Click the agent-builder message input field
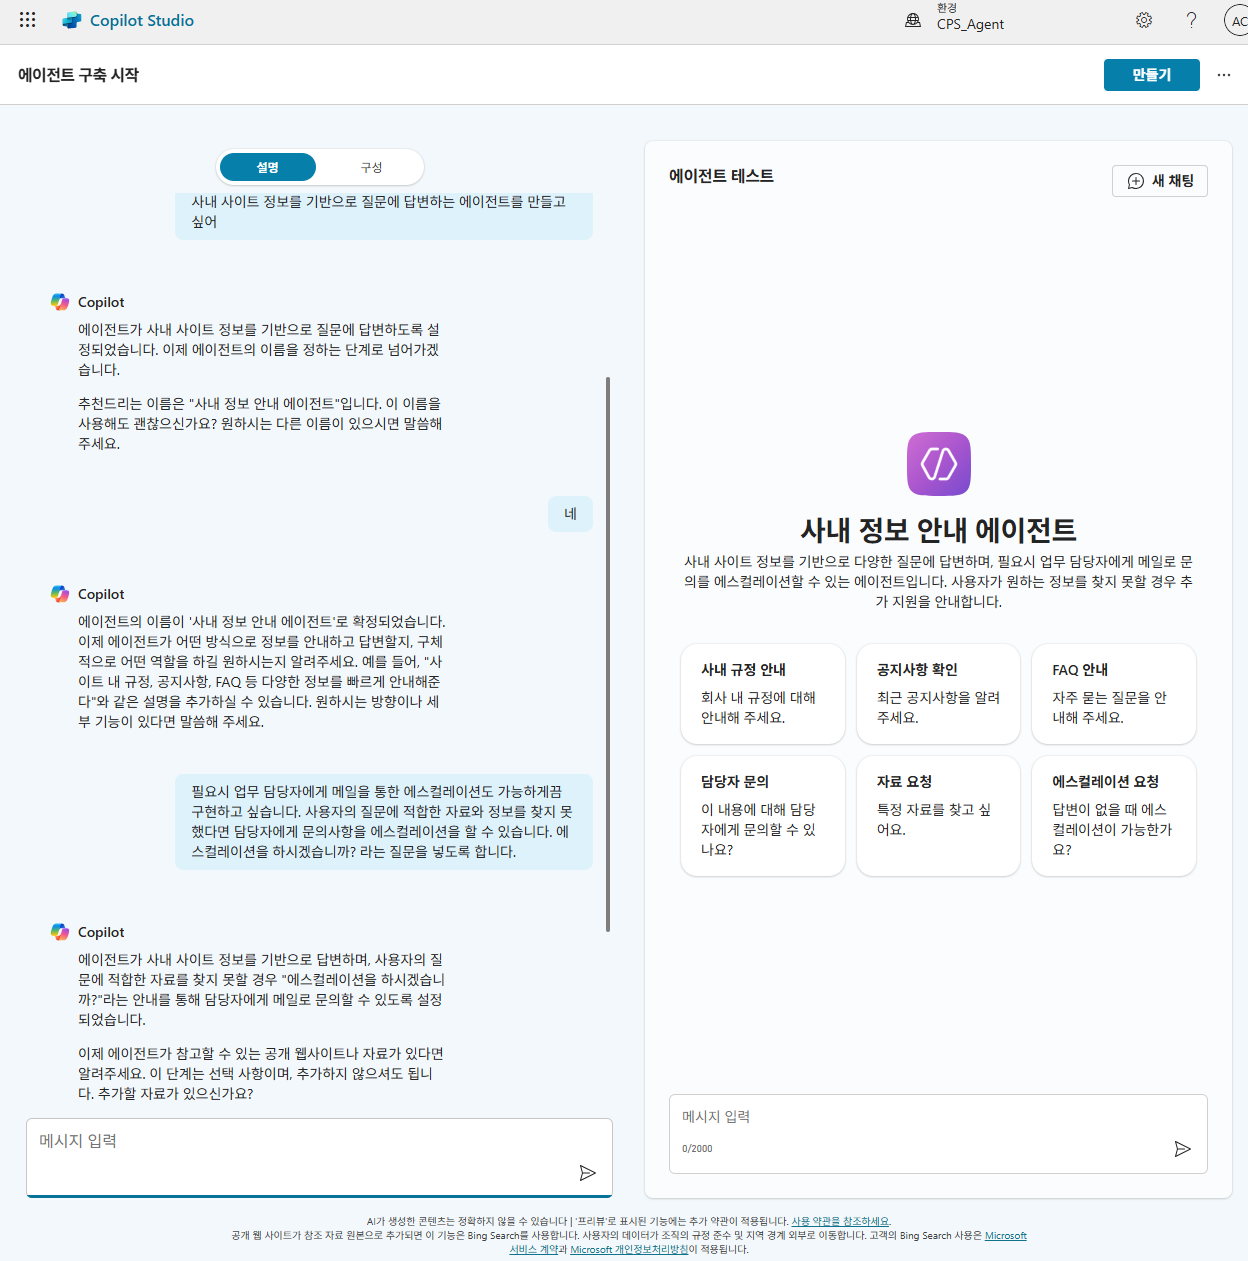Screen dimensions: 1248x1261 click(x=319, y=1157)
